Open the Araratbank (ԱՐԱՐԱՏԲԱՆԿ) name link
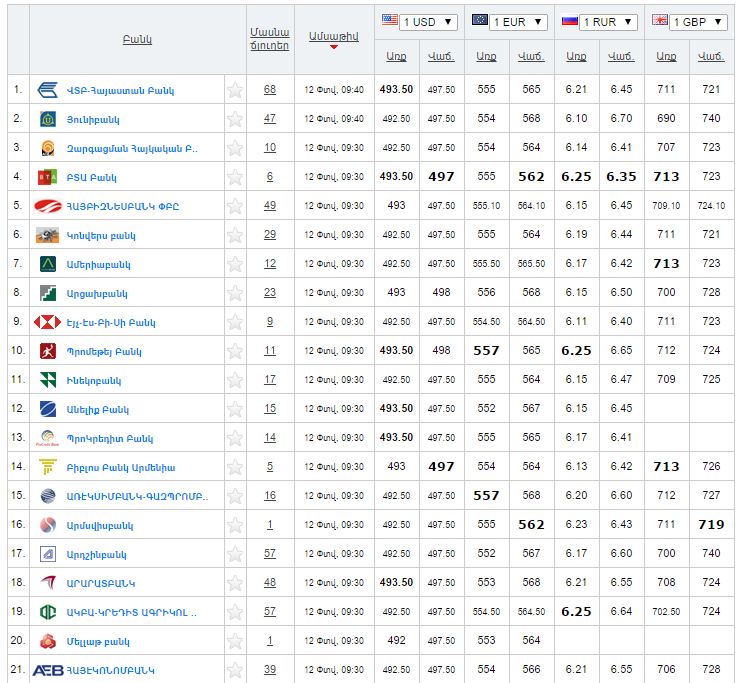This screenshot has height=683, width=736. 100,583
